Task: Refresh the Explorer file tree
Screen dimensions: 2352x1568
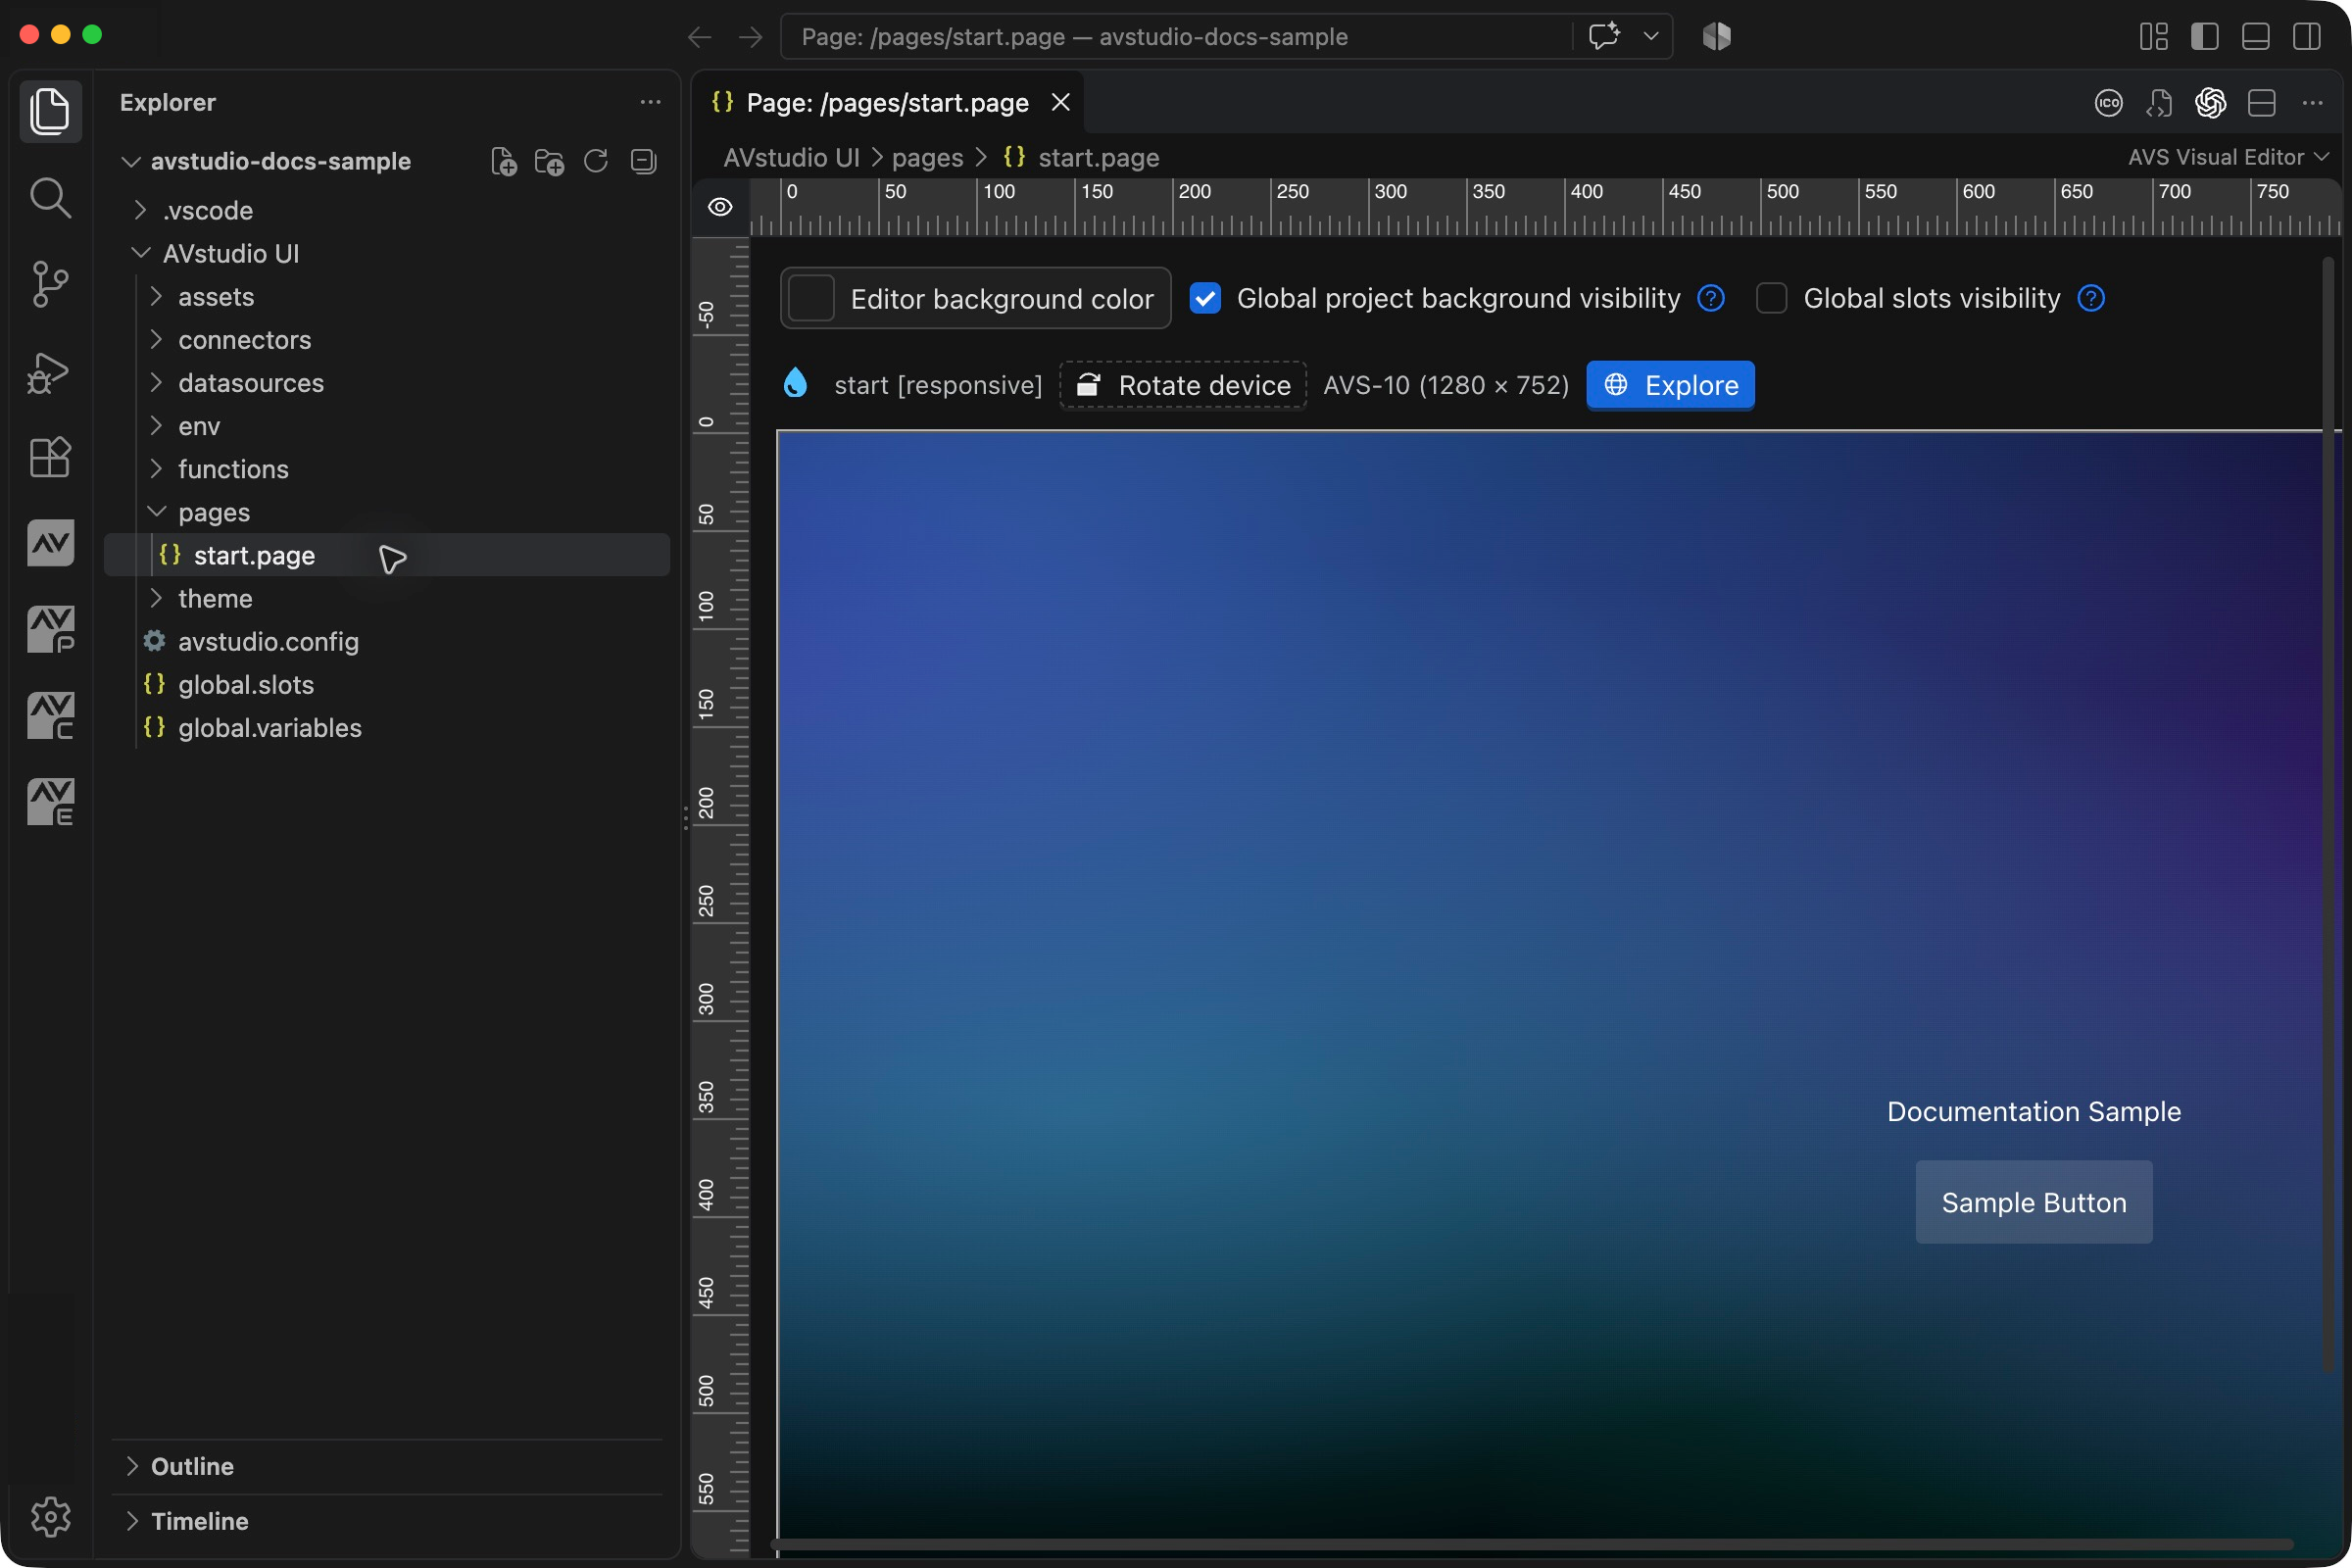Action: (596, 161)
